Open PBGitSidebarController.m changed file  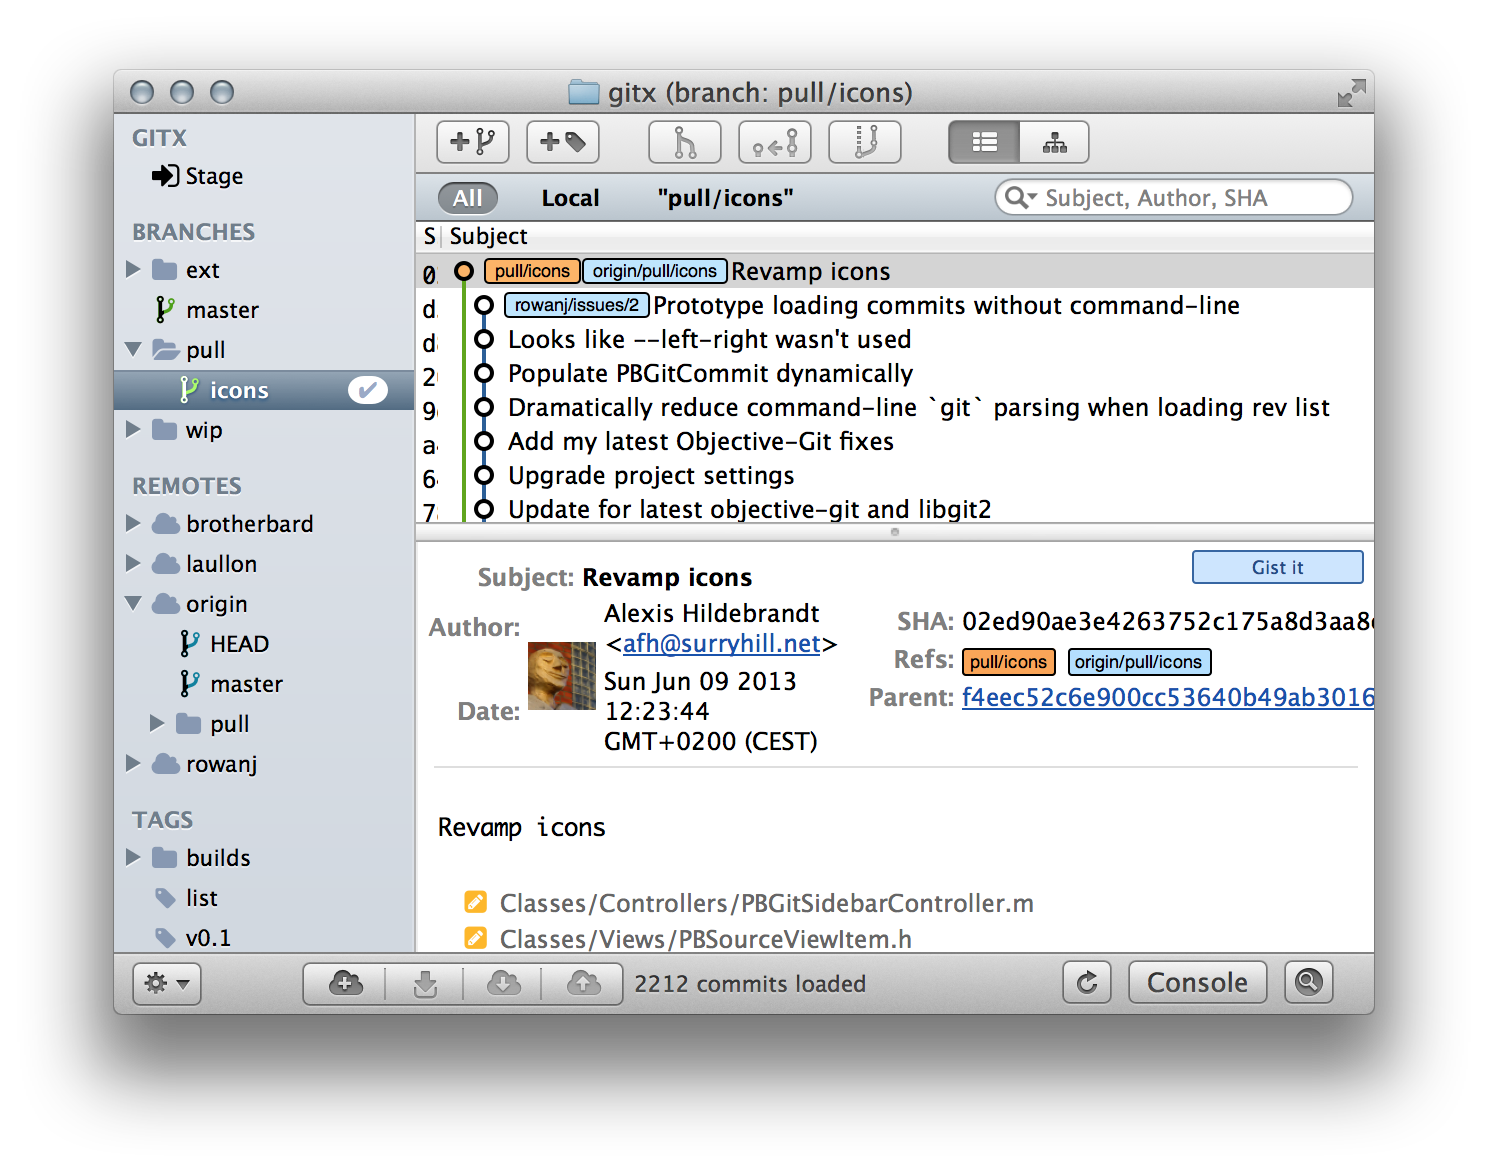[766, 903]
